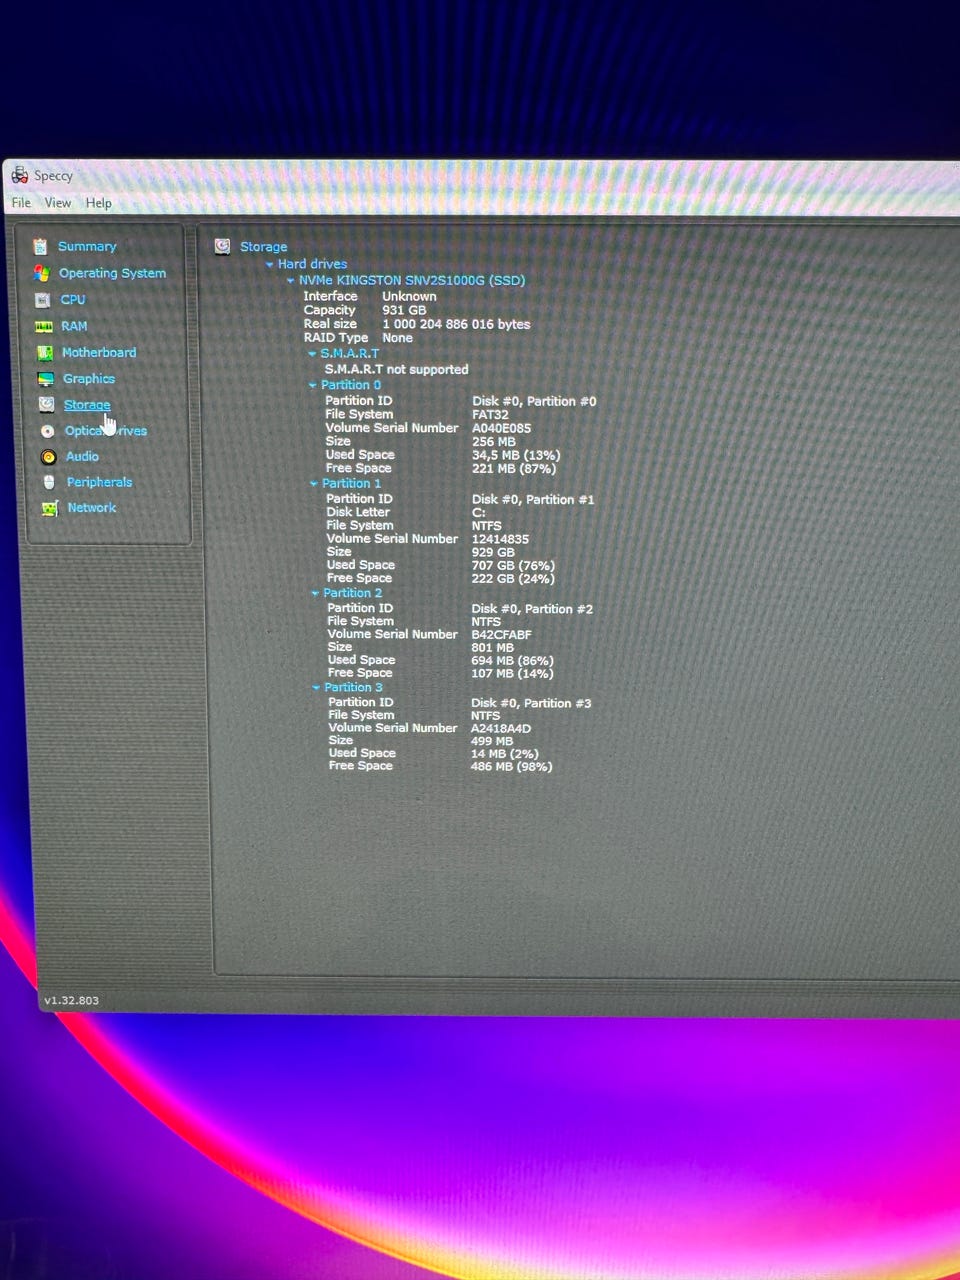Click the '34,5 MB (13%)' used space value
Image resolution: width=960 pixels, height=1280 pixels.
coord(516,455)
